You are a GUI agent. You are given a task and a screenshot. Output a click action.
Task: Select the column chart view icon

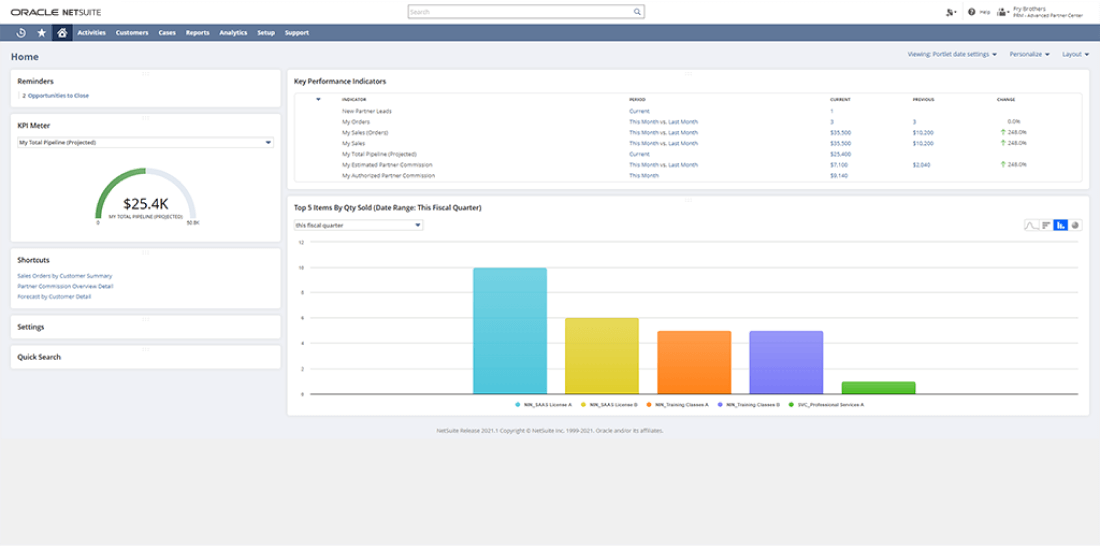pos(1060,225)
